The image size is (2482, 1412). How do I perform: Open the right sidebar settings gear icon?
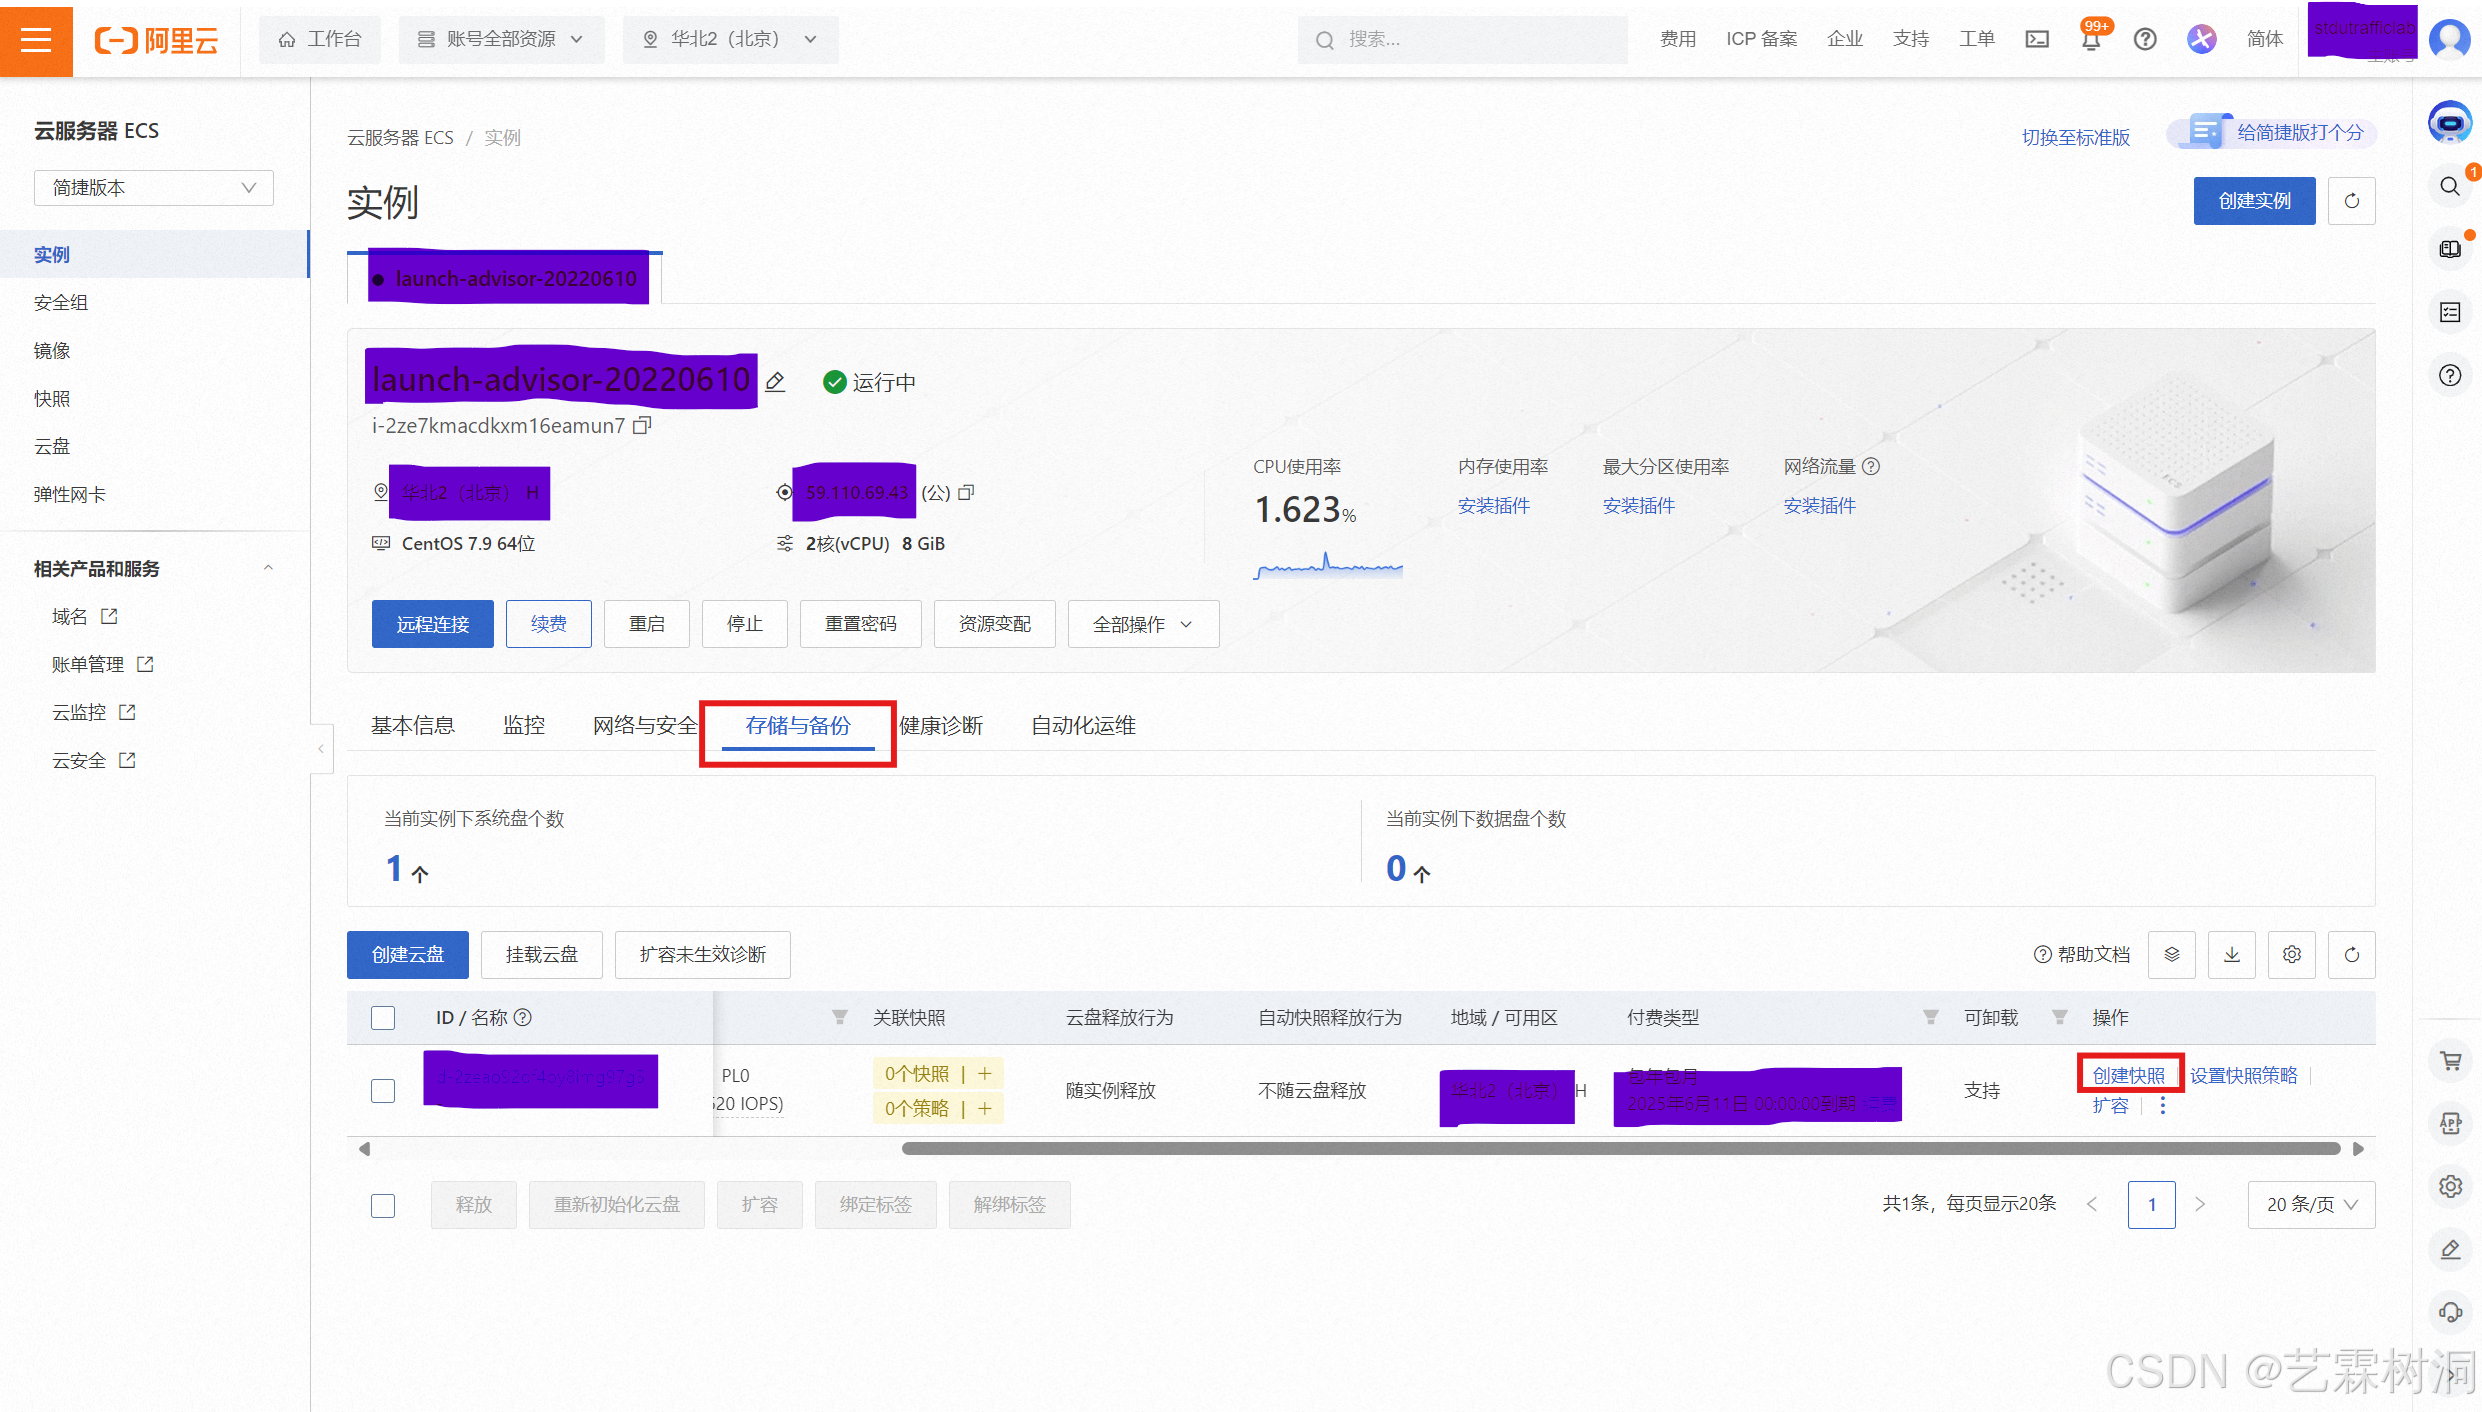click(x=2449, y=1186)
